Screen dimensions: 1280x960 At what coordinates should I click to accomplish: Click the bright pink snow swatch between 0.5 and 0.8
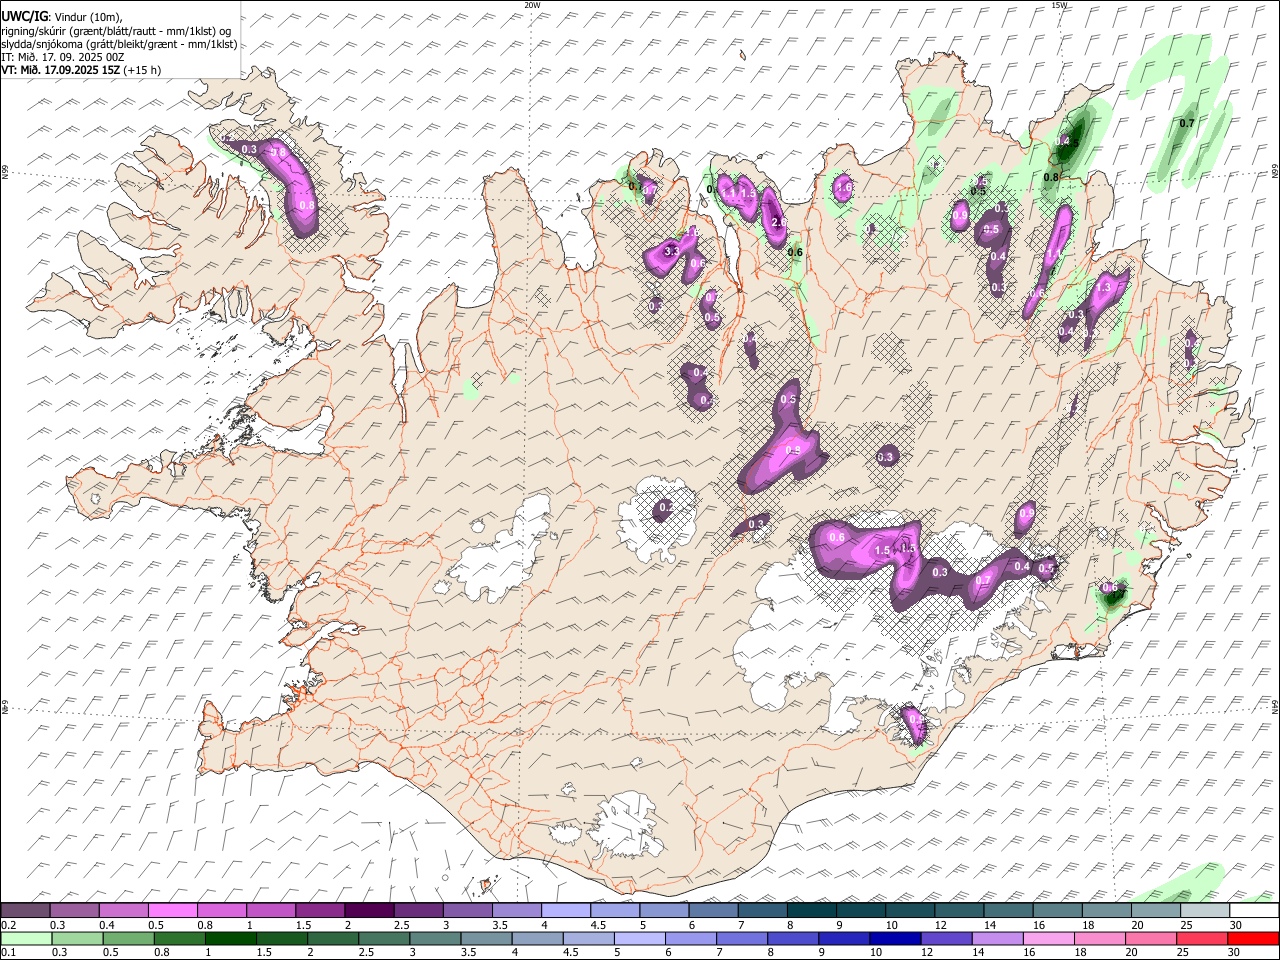173,910
